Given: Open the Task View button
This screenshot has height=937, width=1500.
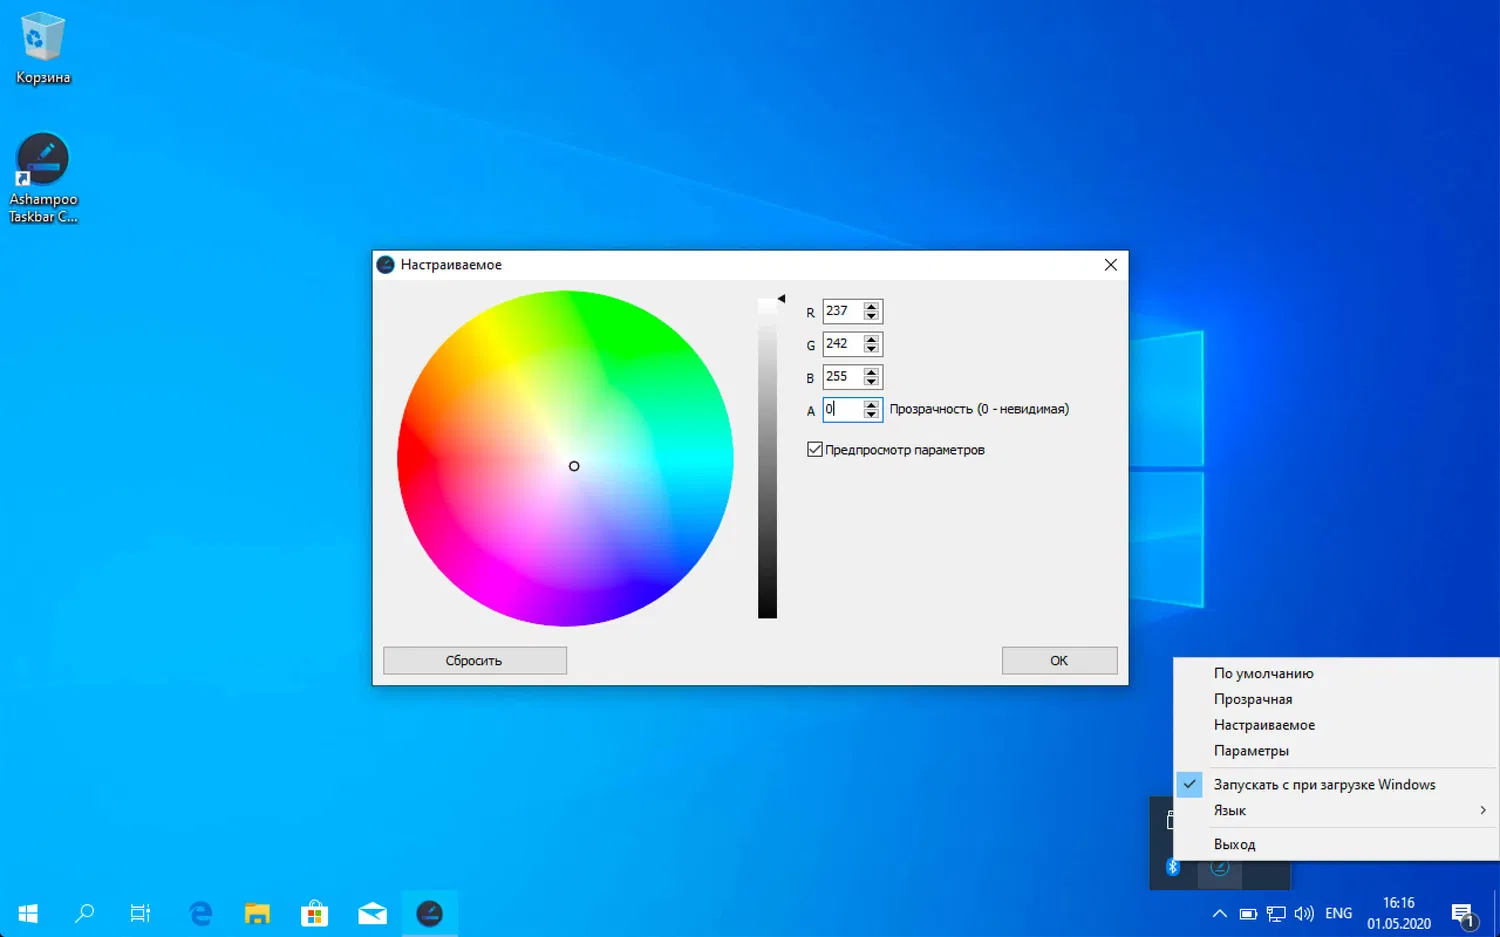Looking at the screenshot, I should pyautogui.click(x=140, y=913).
